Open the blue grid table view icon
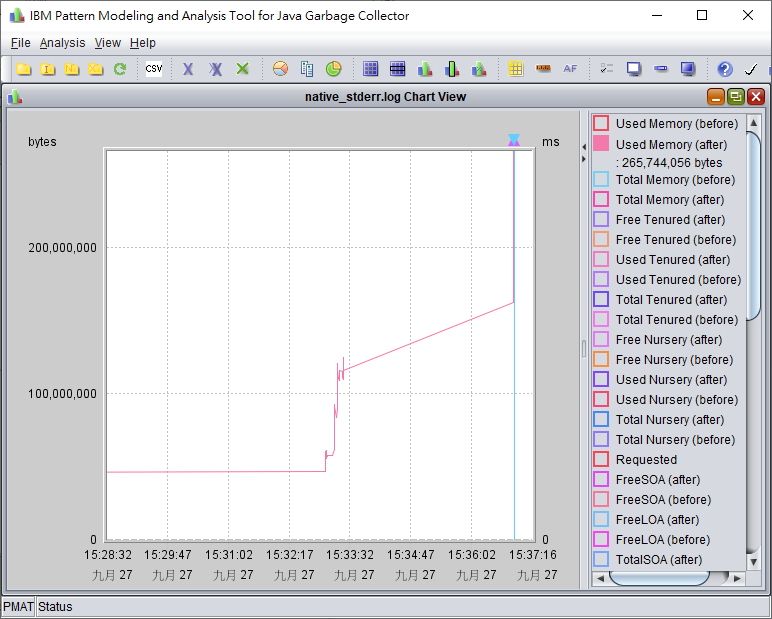Image resolution: width=772 pixels, height=619 pixels. (x=370, y=69)
